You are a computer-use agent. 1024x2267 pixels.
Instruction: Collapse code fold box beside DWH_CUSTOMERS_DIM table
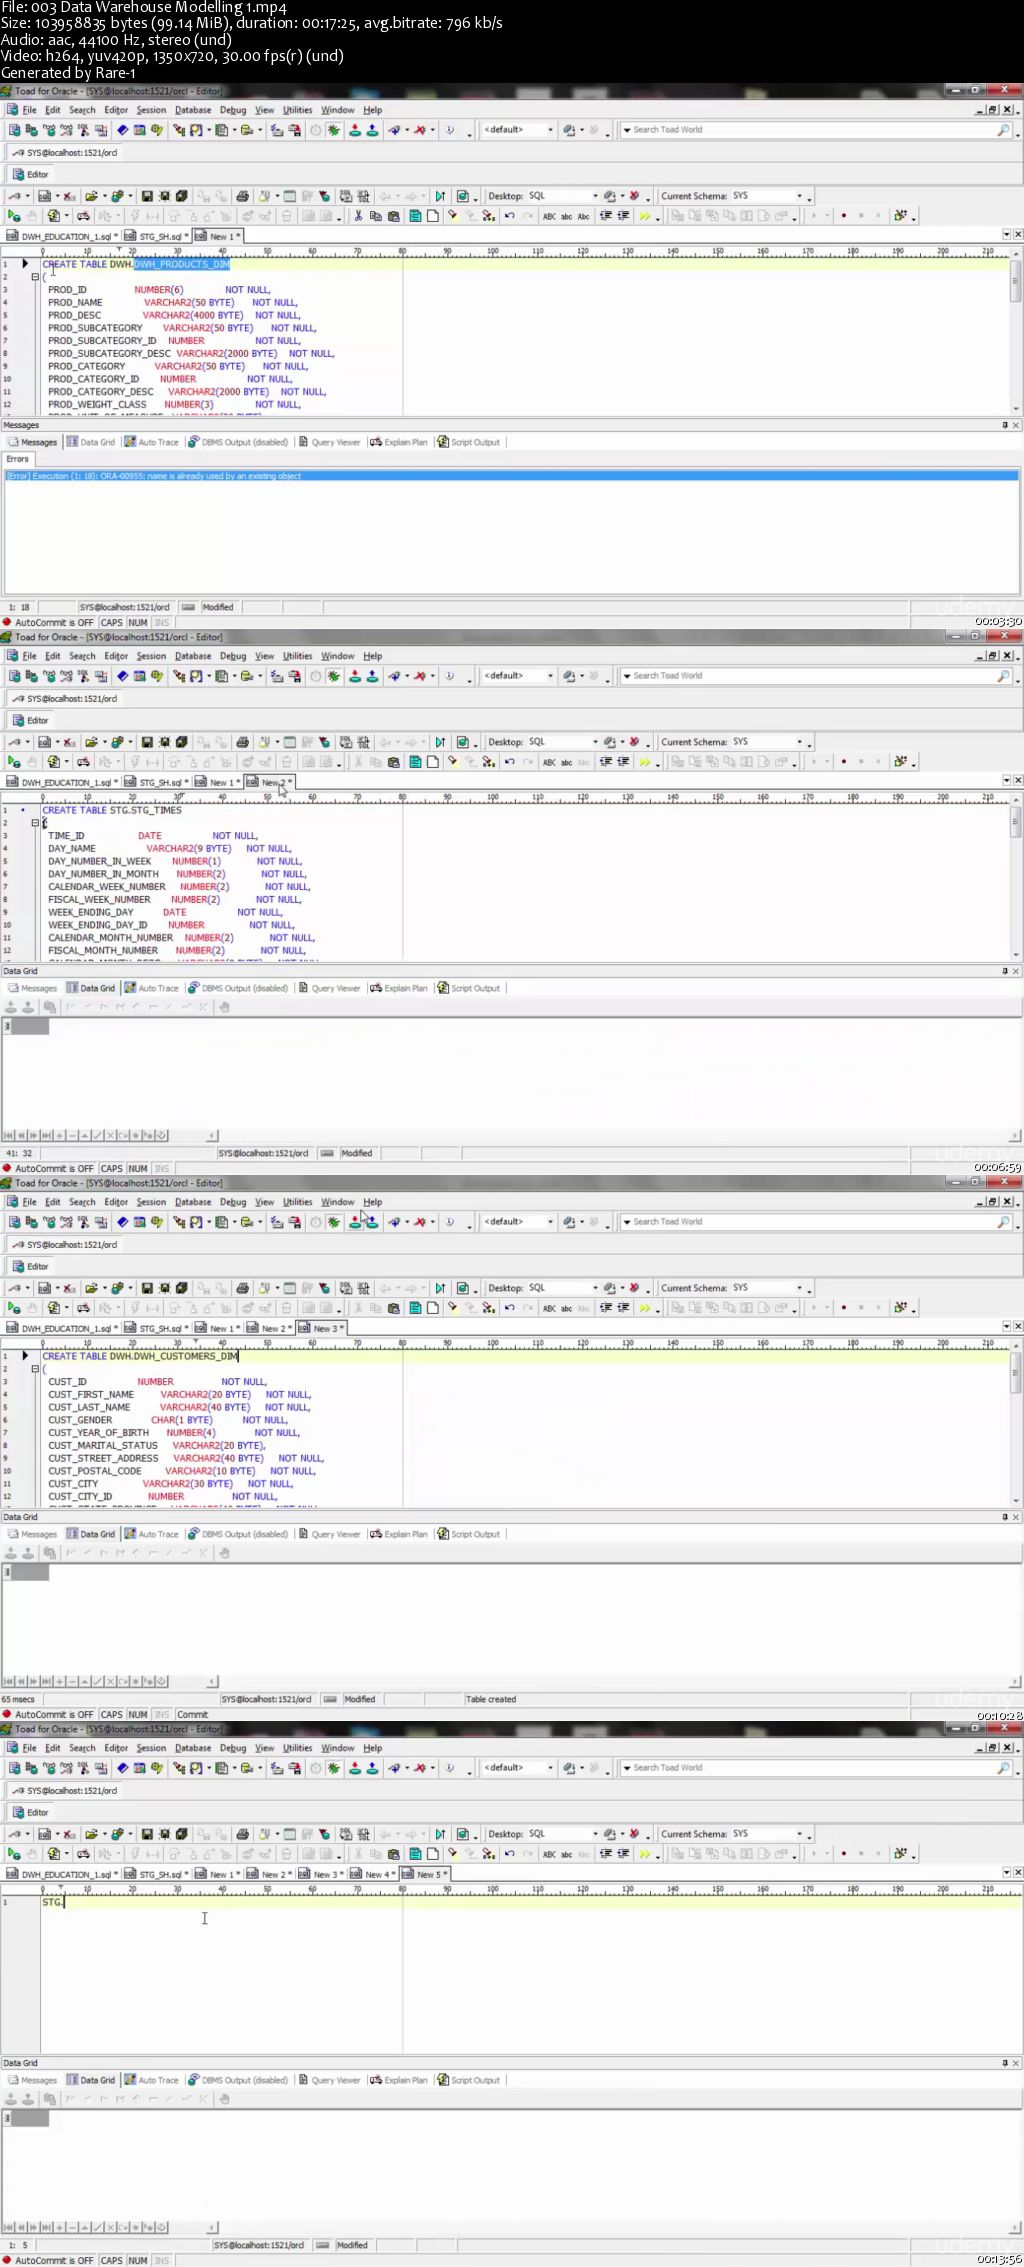tap(35, 1369)
